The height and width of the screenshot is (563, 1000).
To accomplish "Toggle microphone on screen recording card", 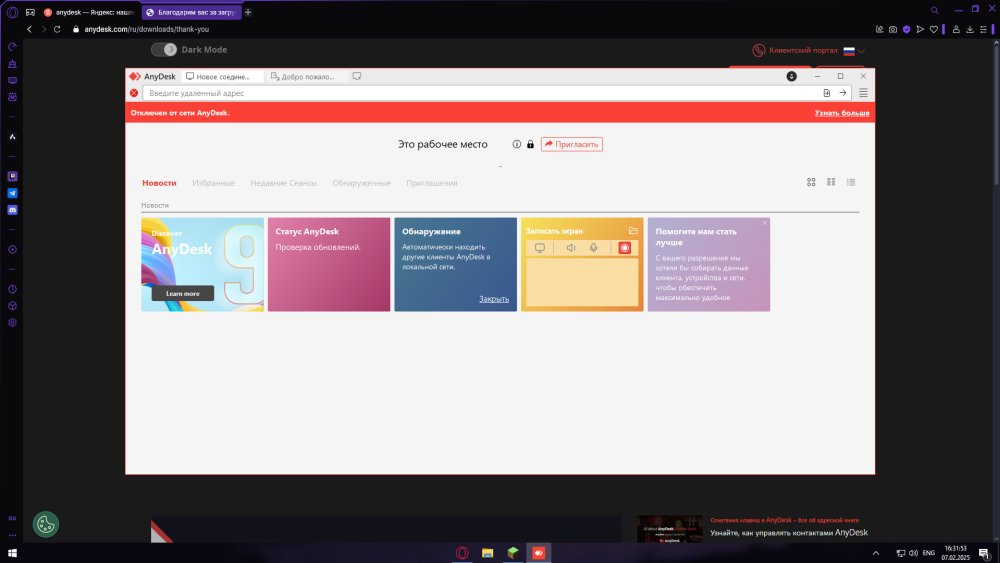I will coord(593,248).
